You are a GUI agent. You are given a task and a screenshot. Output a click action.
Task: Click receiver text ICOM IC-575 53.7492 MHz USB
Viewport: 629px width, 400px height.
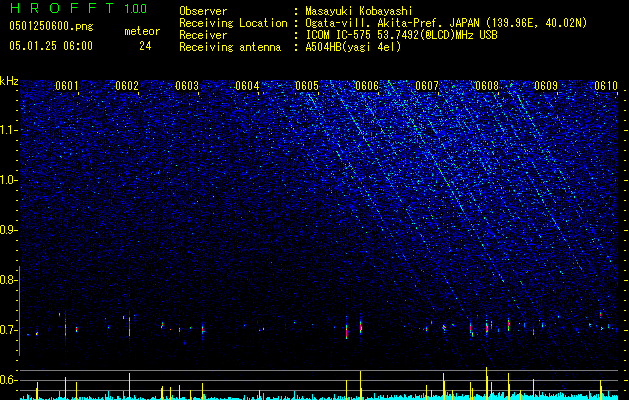coord(401,35)
